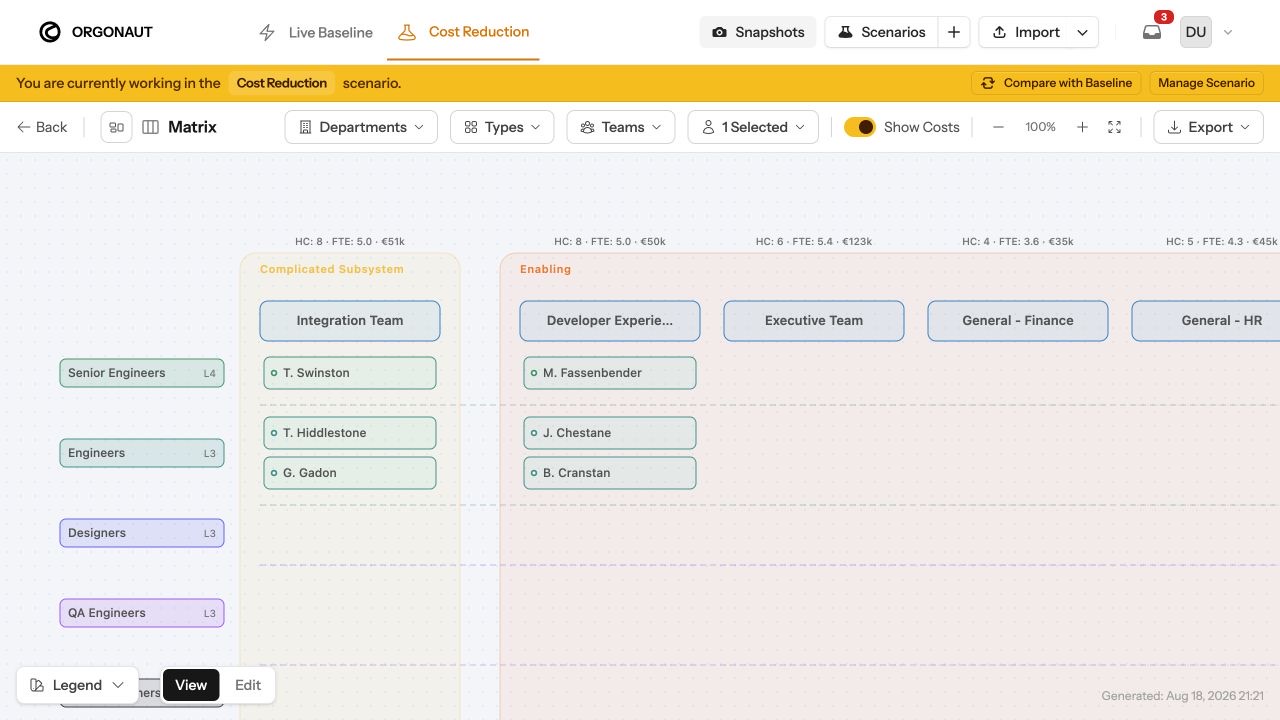The image size is (1280, 720).
Task: Open B. Cranstan person card
Action: [610, 473]
